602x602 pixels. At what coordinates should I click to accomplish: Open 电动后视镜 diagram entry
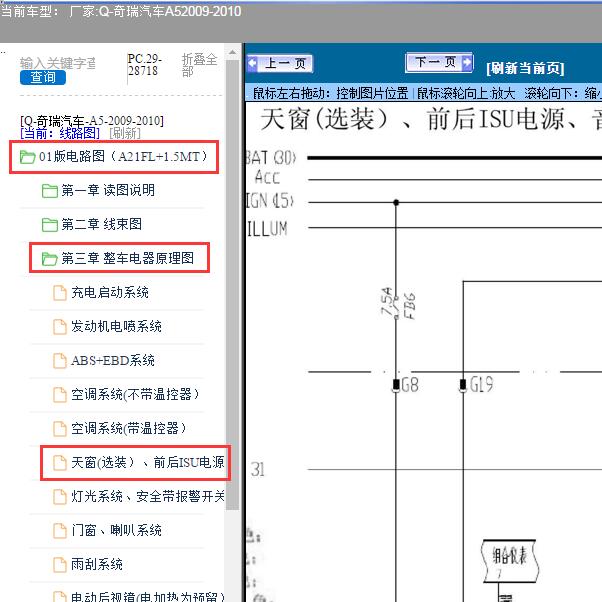coord(148,597)
